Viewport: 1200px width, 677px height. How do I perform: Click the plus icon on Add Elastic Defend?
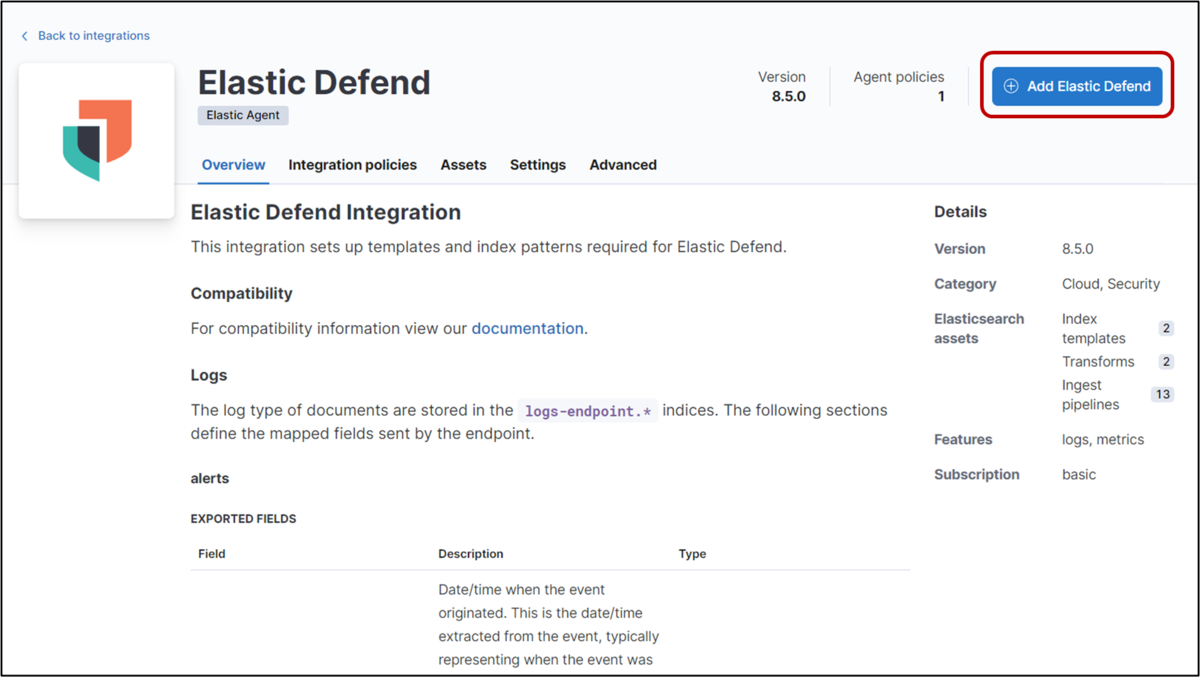[x=1013, y=86]
